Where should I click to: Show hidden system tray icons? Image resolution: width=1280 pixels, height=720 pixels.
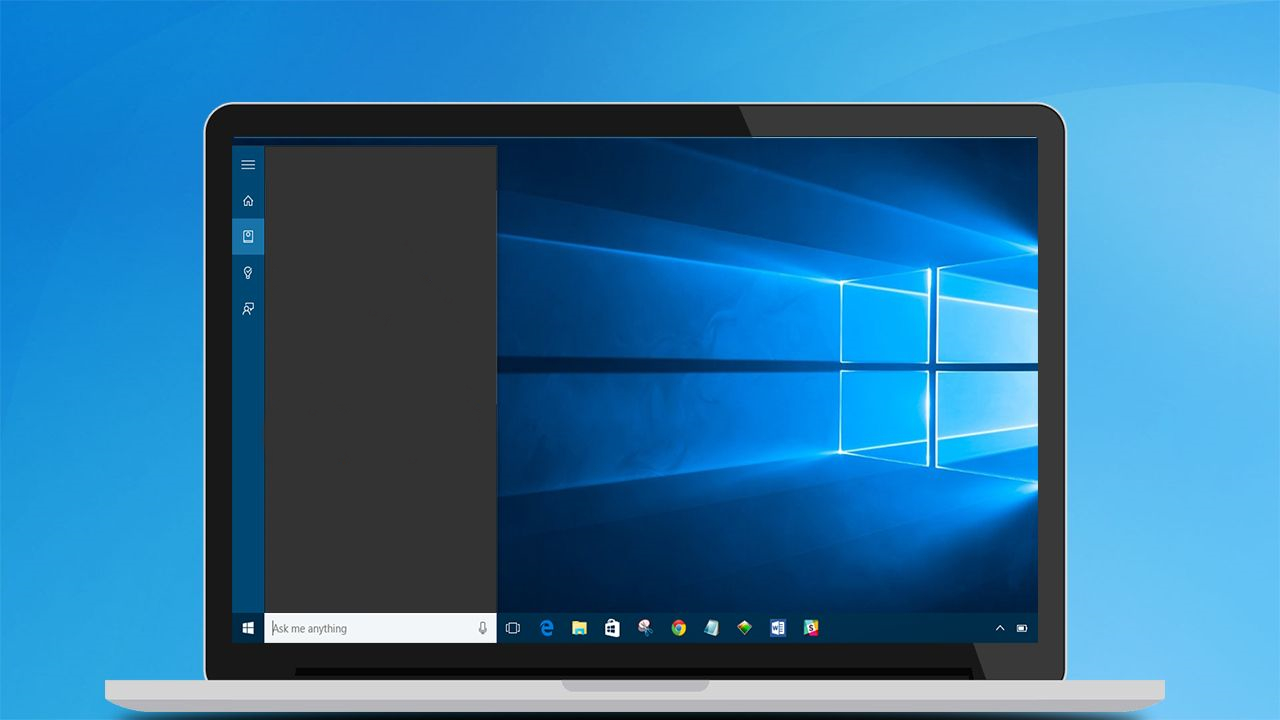[999, 628]
